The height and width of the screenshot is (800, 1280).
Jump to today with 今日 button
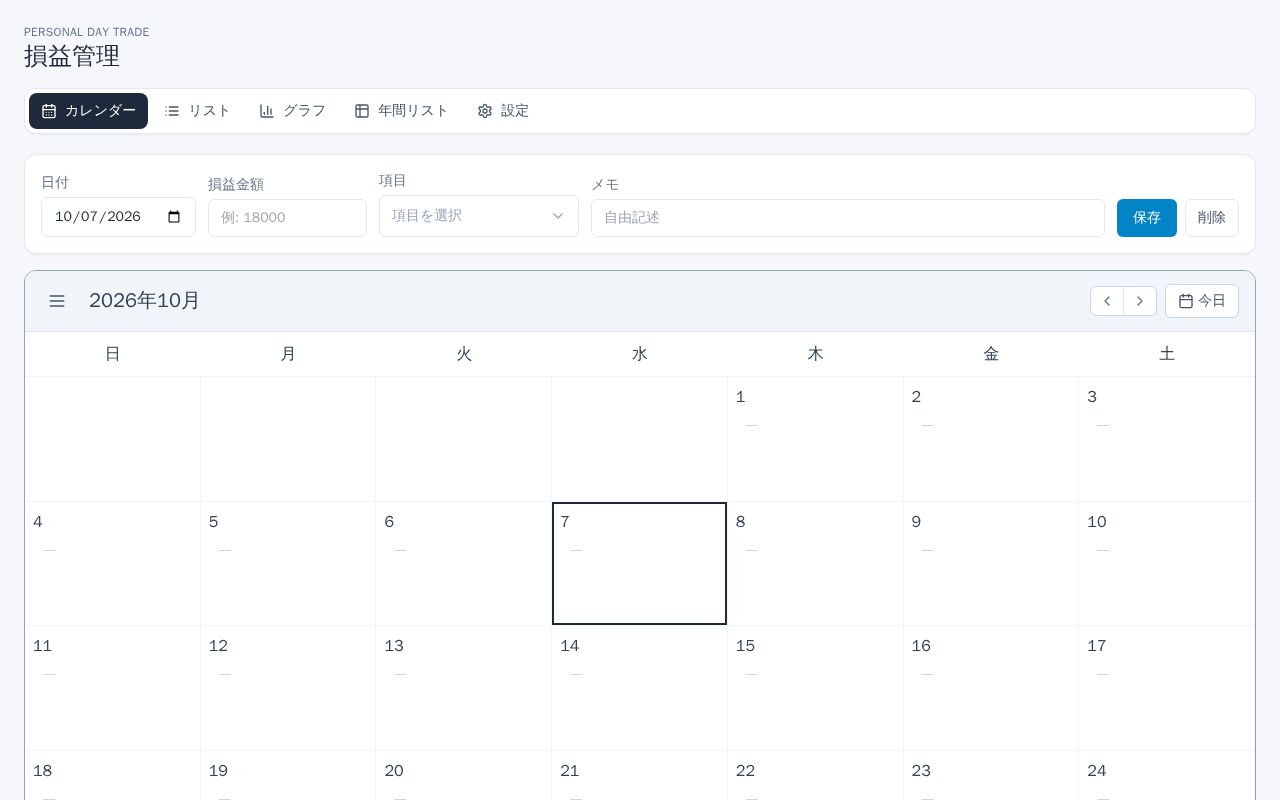tap(1202, 301)
